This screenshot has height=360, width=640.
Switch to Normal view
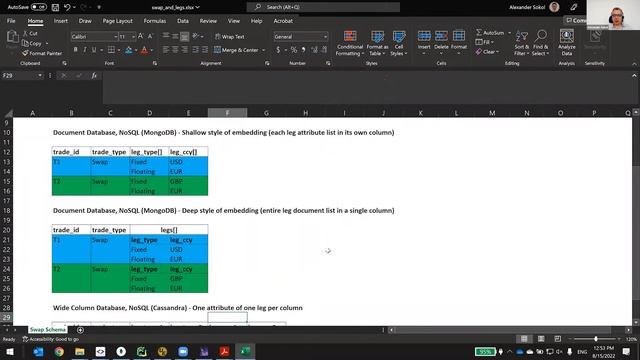524,339
